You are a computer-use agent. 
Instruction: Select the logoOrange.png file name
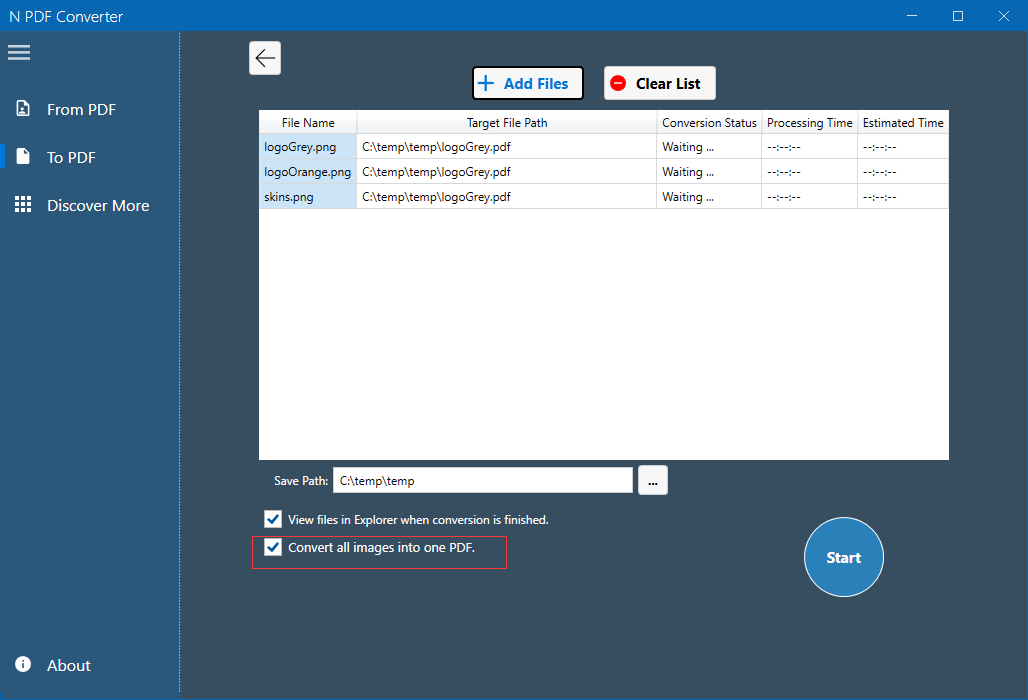tap(308, 172)
